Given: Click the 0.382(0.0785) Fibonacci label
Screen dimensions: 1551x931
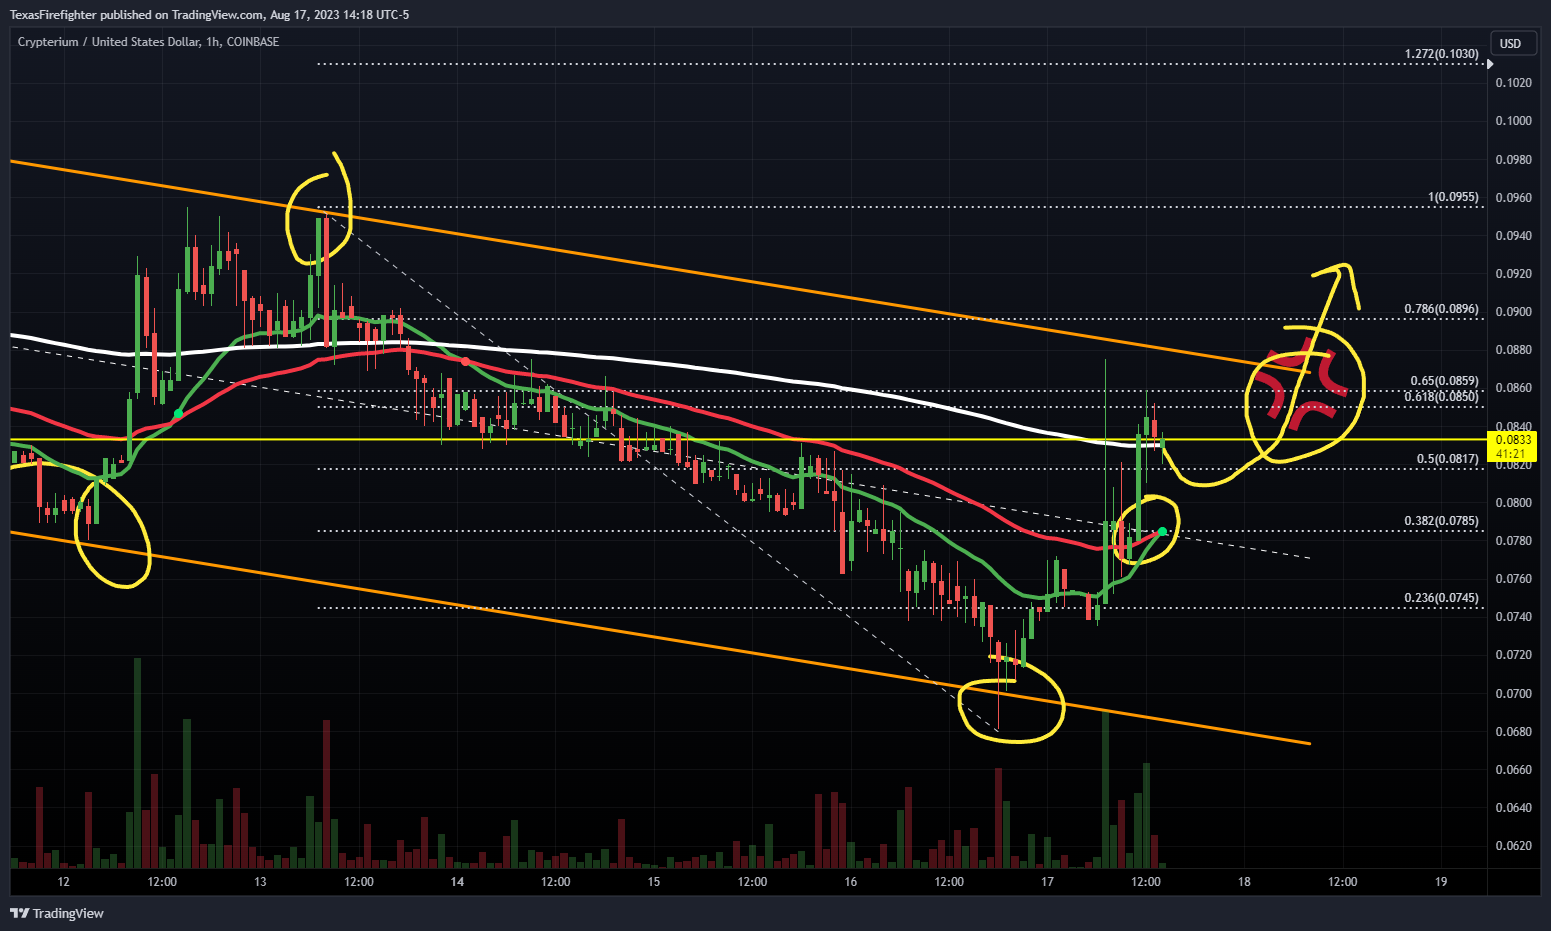Looking at the screenshot, I should (1441, 521).
